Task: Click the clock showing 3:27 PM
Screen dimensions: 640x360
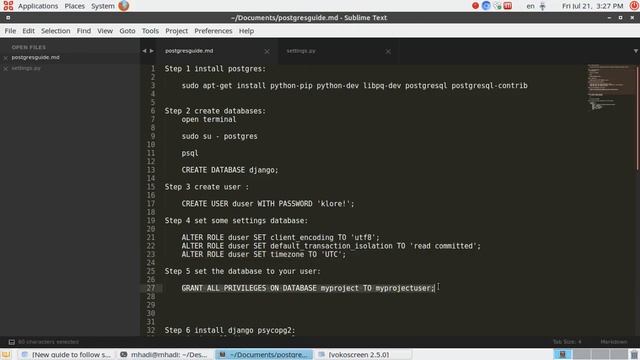Action: tap(592, 6)
